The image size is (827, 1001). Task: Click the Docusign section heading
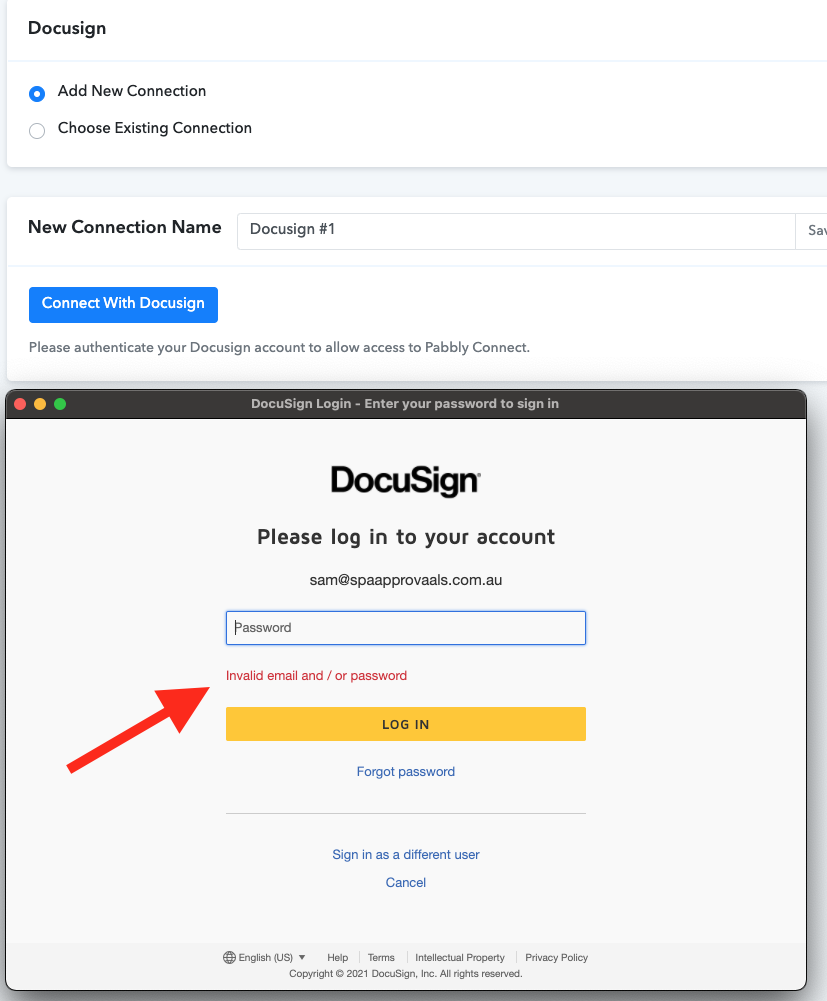pos(67,28)
